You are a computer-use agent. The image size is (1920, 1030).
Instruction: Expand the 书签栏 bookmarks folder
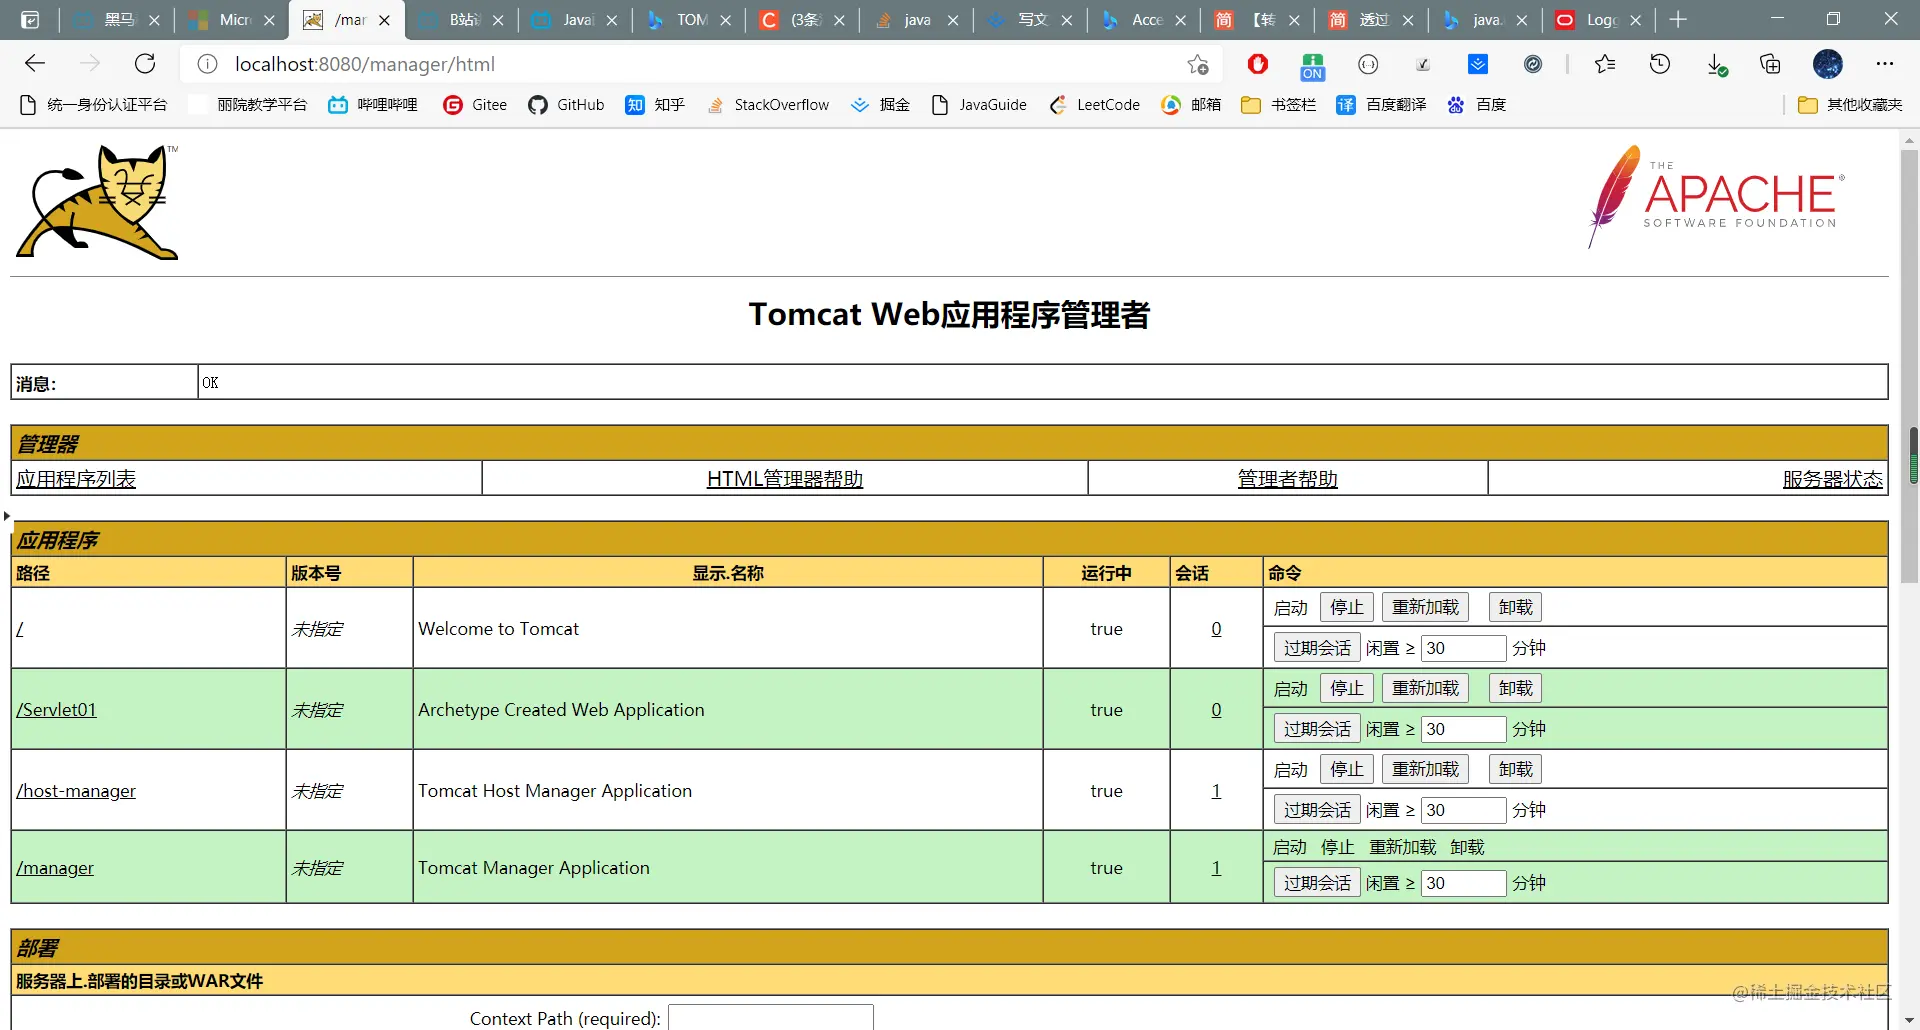[1278, 104]
